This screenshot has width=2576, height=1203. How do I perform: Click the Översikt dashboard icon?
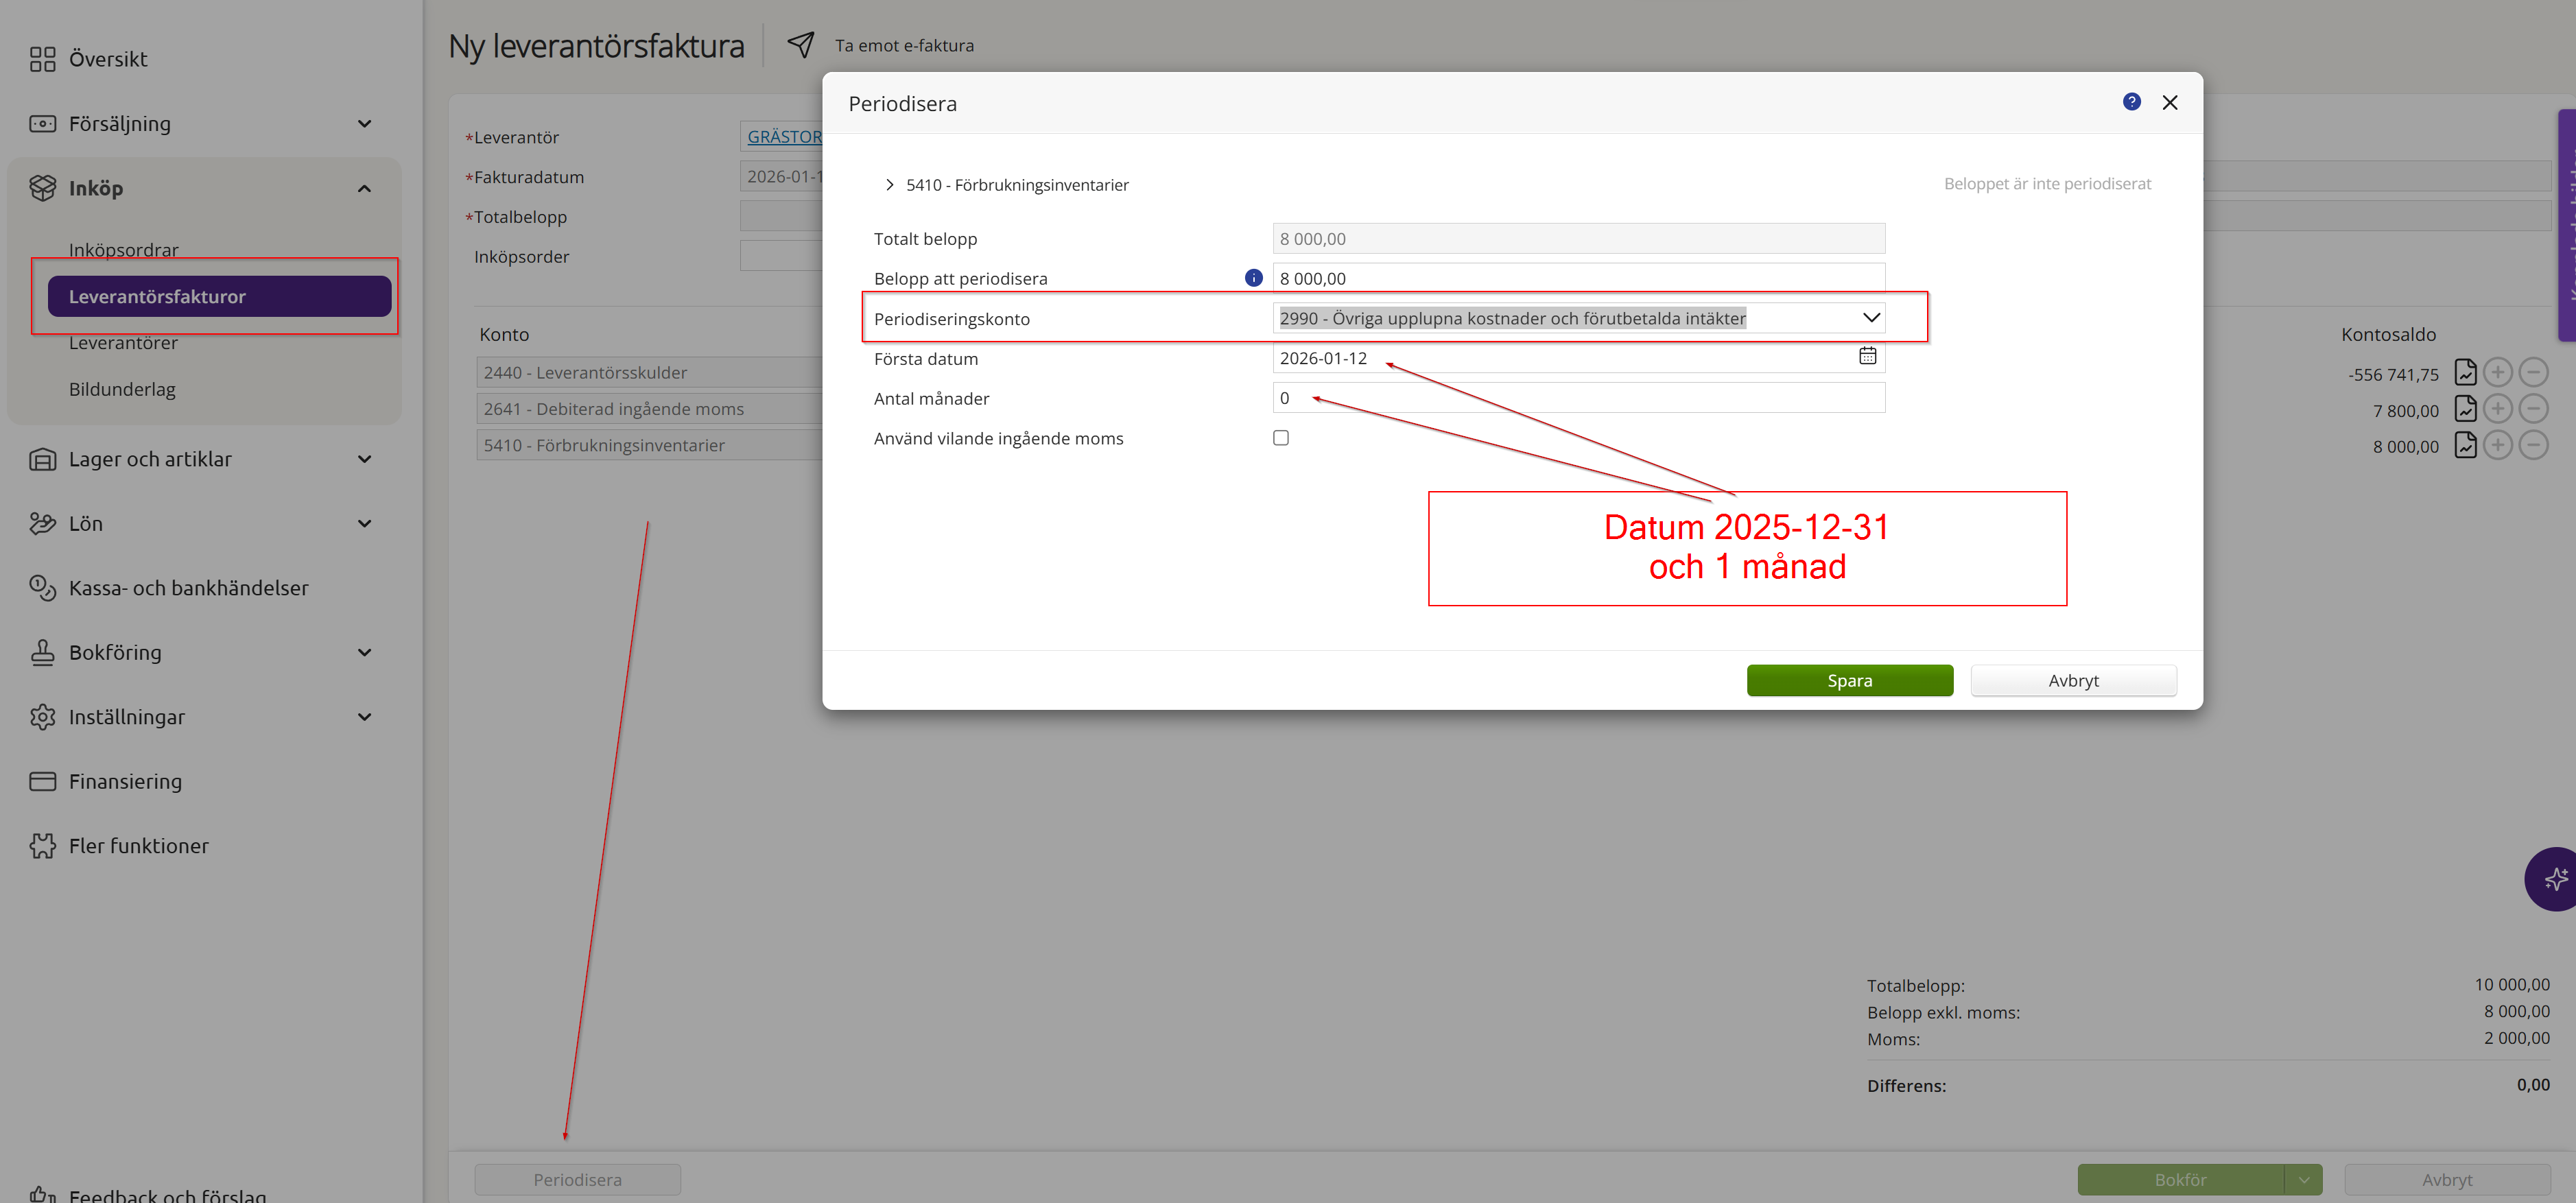coord(42,59)
